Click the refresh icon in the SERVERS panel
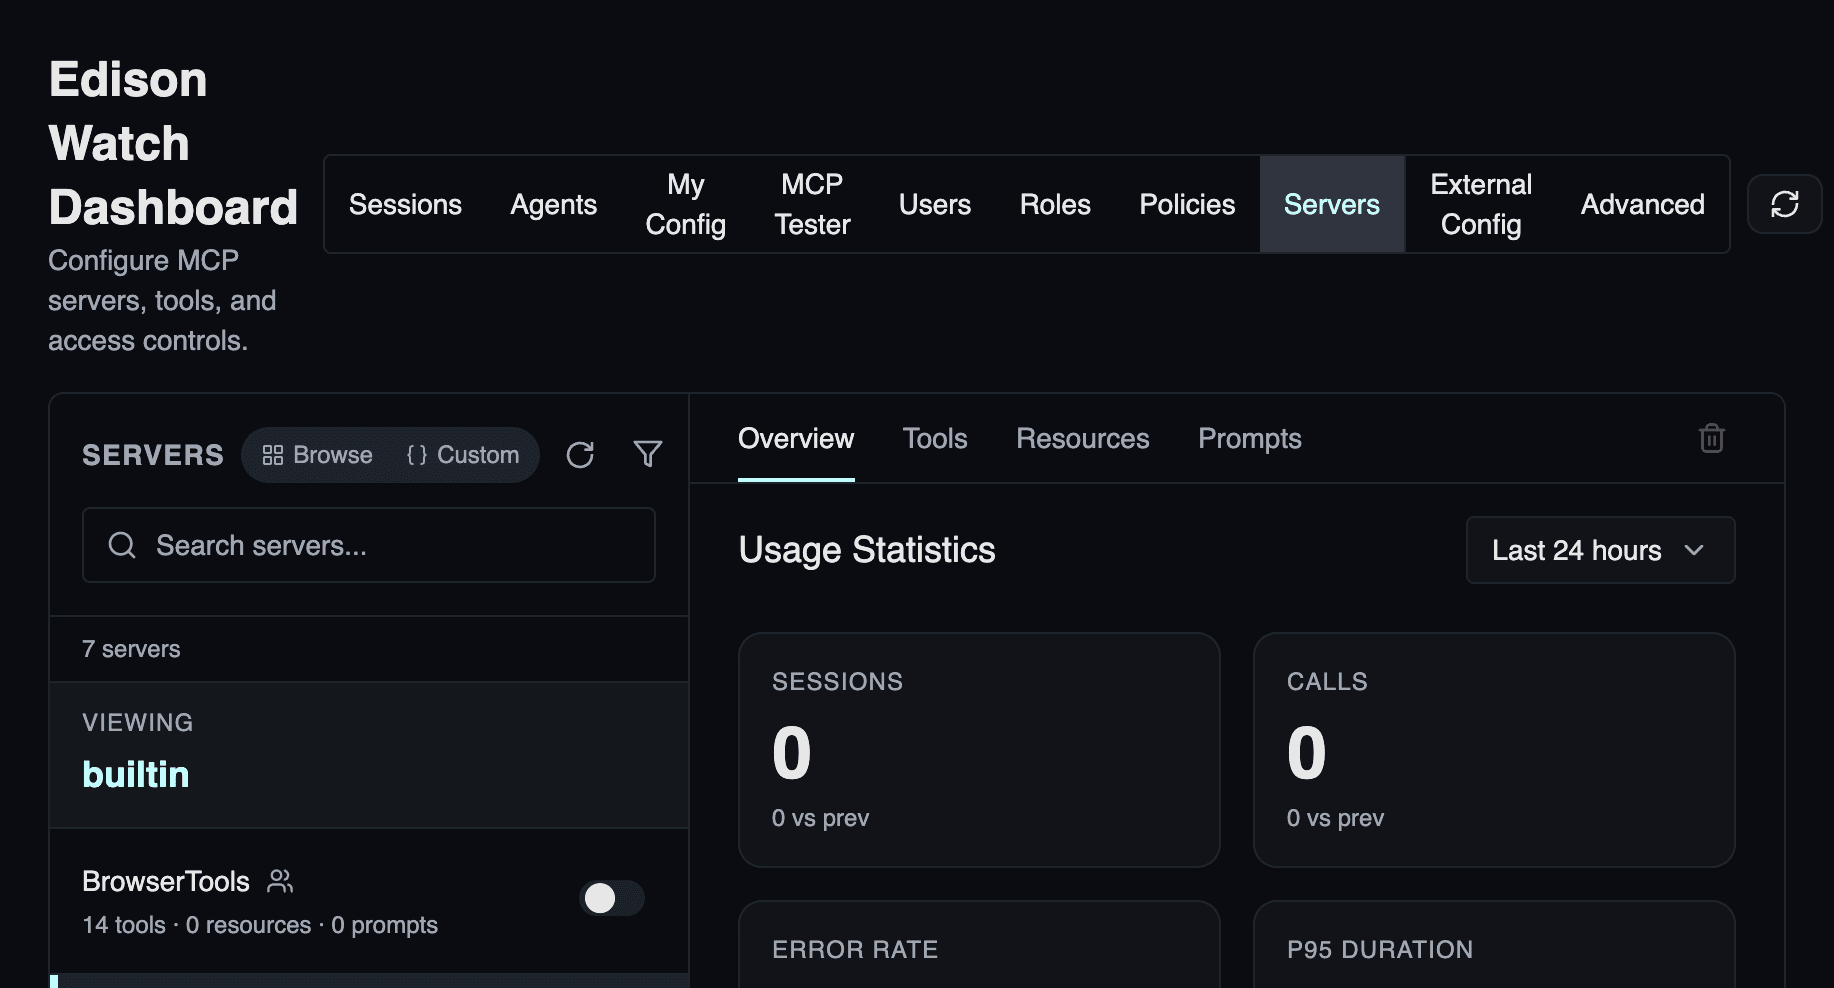The image size is (1834, 988). pos(580,454)
